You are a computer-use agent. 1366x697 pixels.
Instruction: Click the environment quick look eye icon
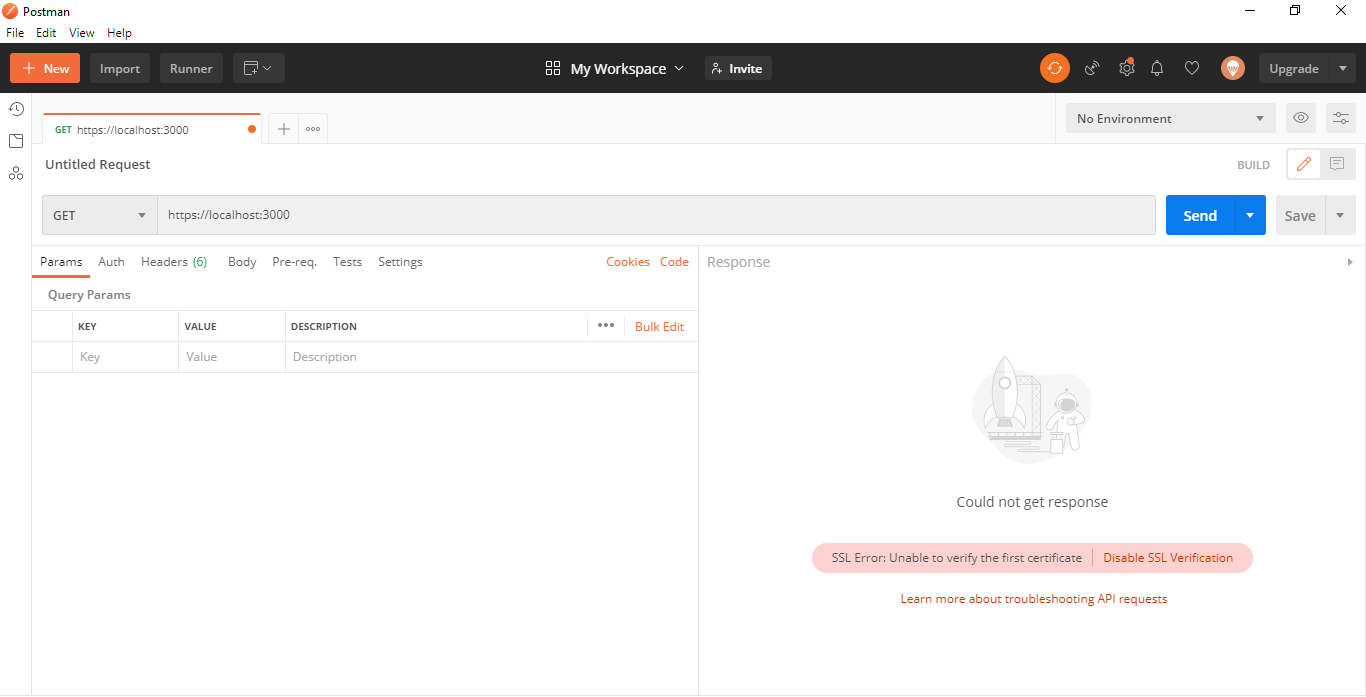pyautogui.click(x=1301, y=118)
